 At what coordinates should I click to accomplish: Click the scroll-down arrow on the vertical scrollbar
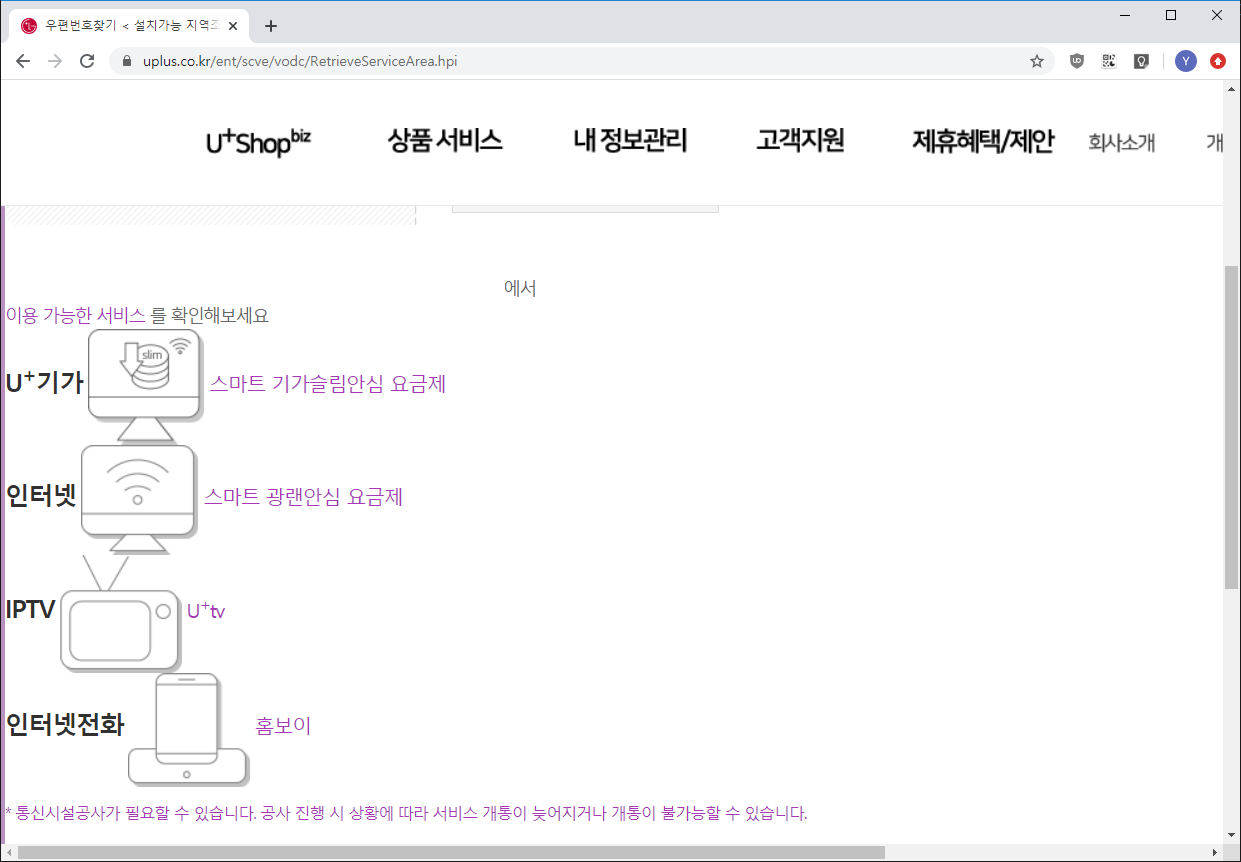tap(1232, 836)
